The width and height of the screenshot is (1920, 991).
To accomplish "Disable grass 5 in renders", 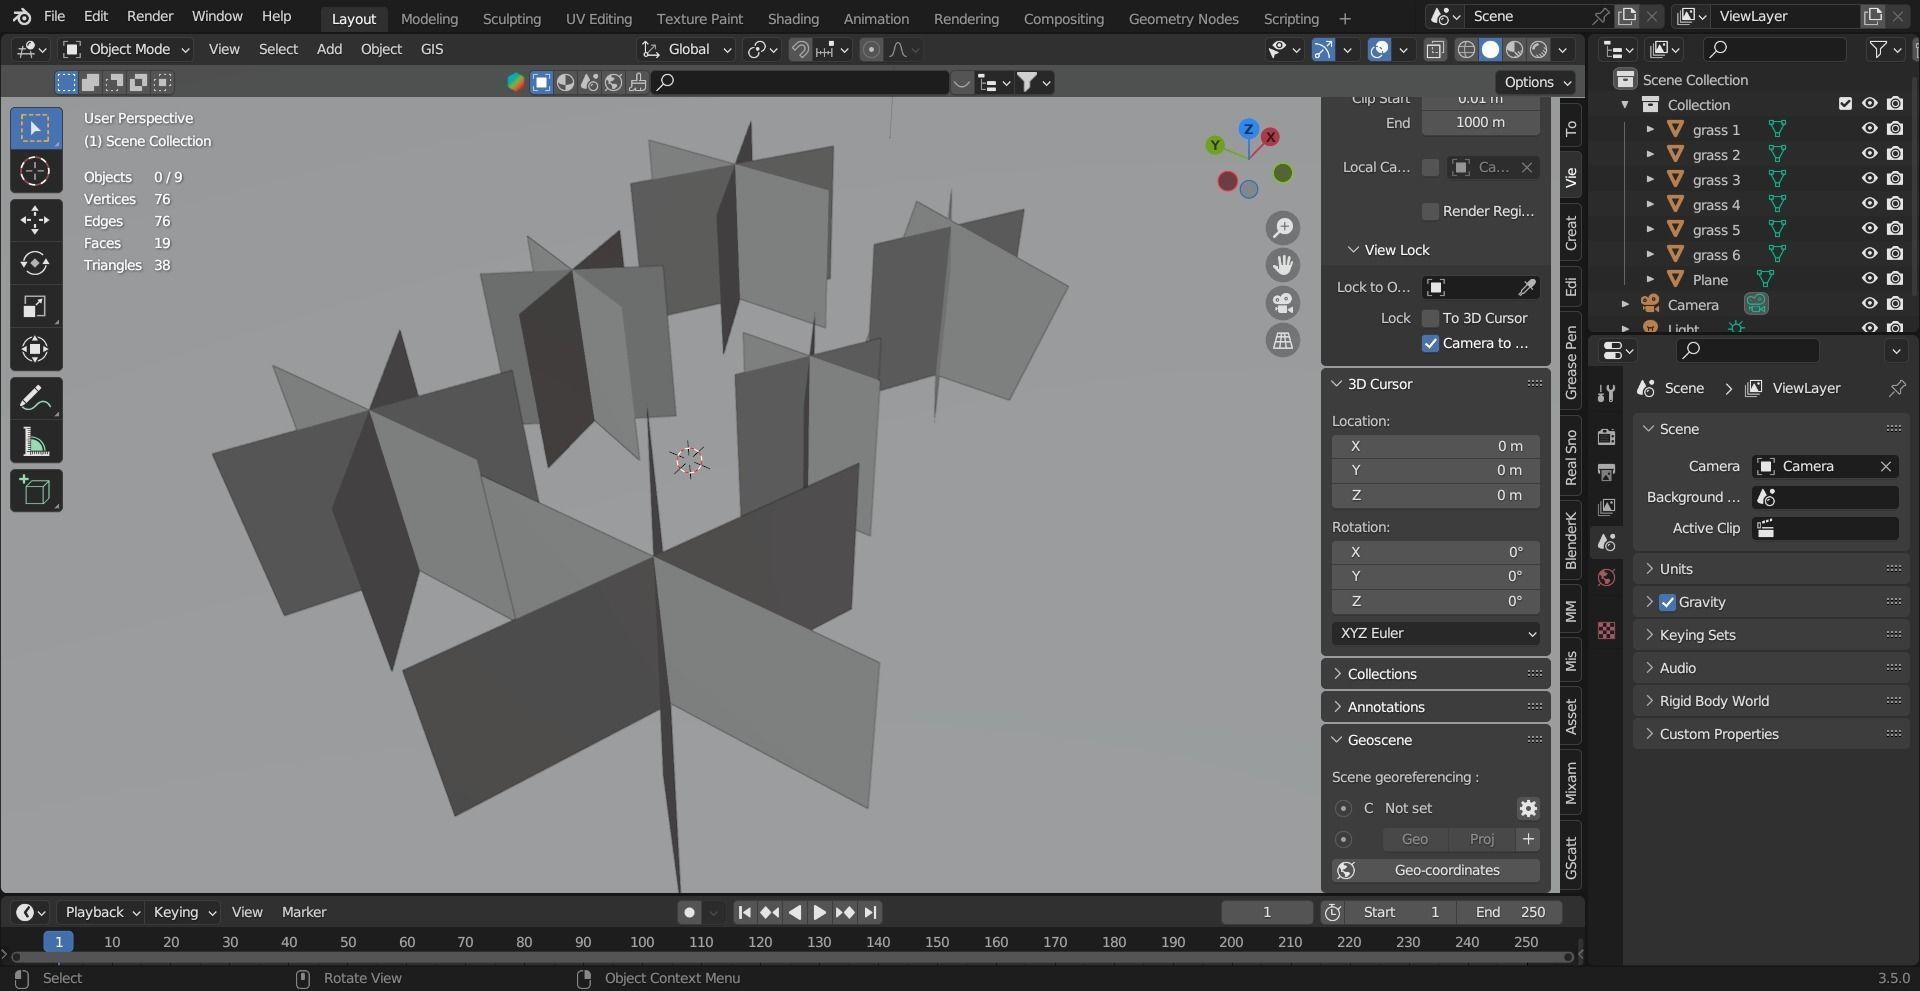I will pyautogui.click(x=1895, y=229).
